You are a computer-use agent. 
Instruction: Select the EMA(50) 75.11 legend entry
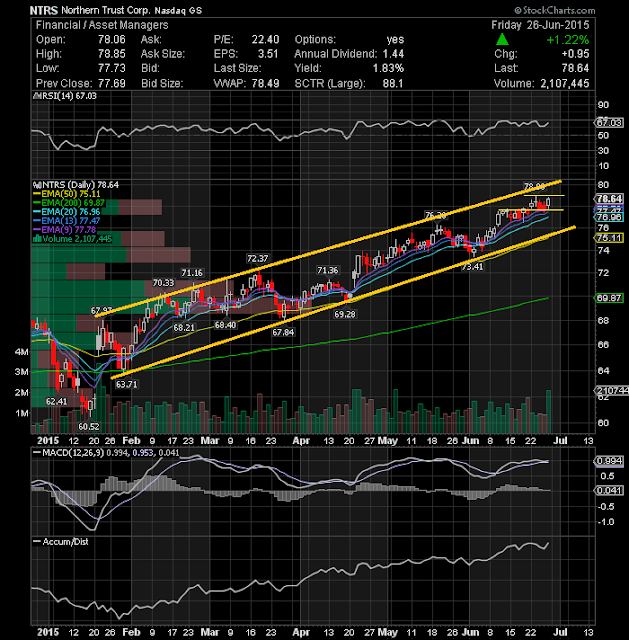pyautogui.click(x=67, y=194)
